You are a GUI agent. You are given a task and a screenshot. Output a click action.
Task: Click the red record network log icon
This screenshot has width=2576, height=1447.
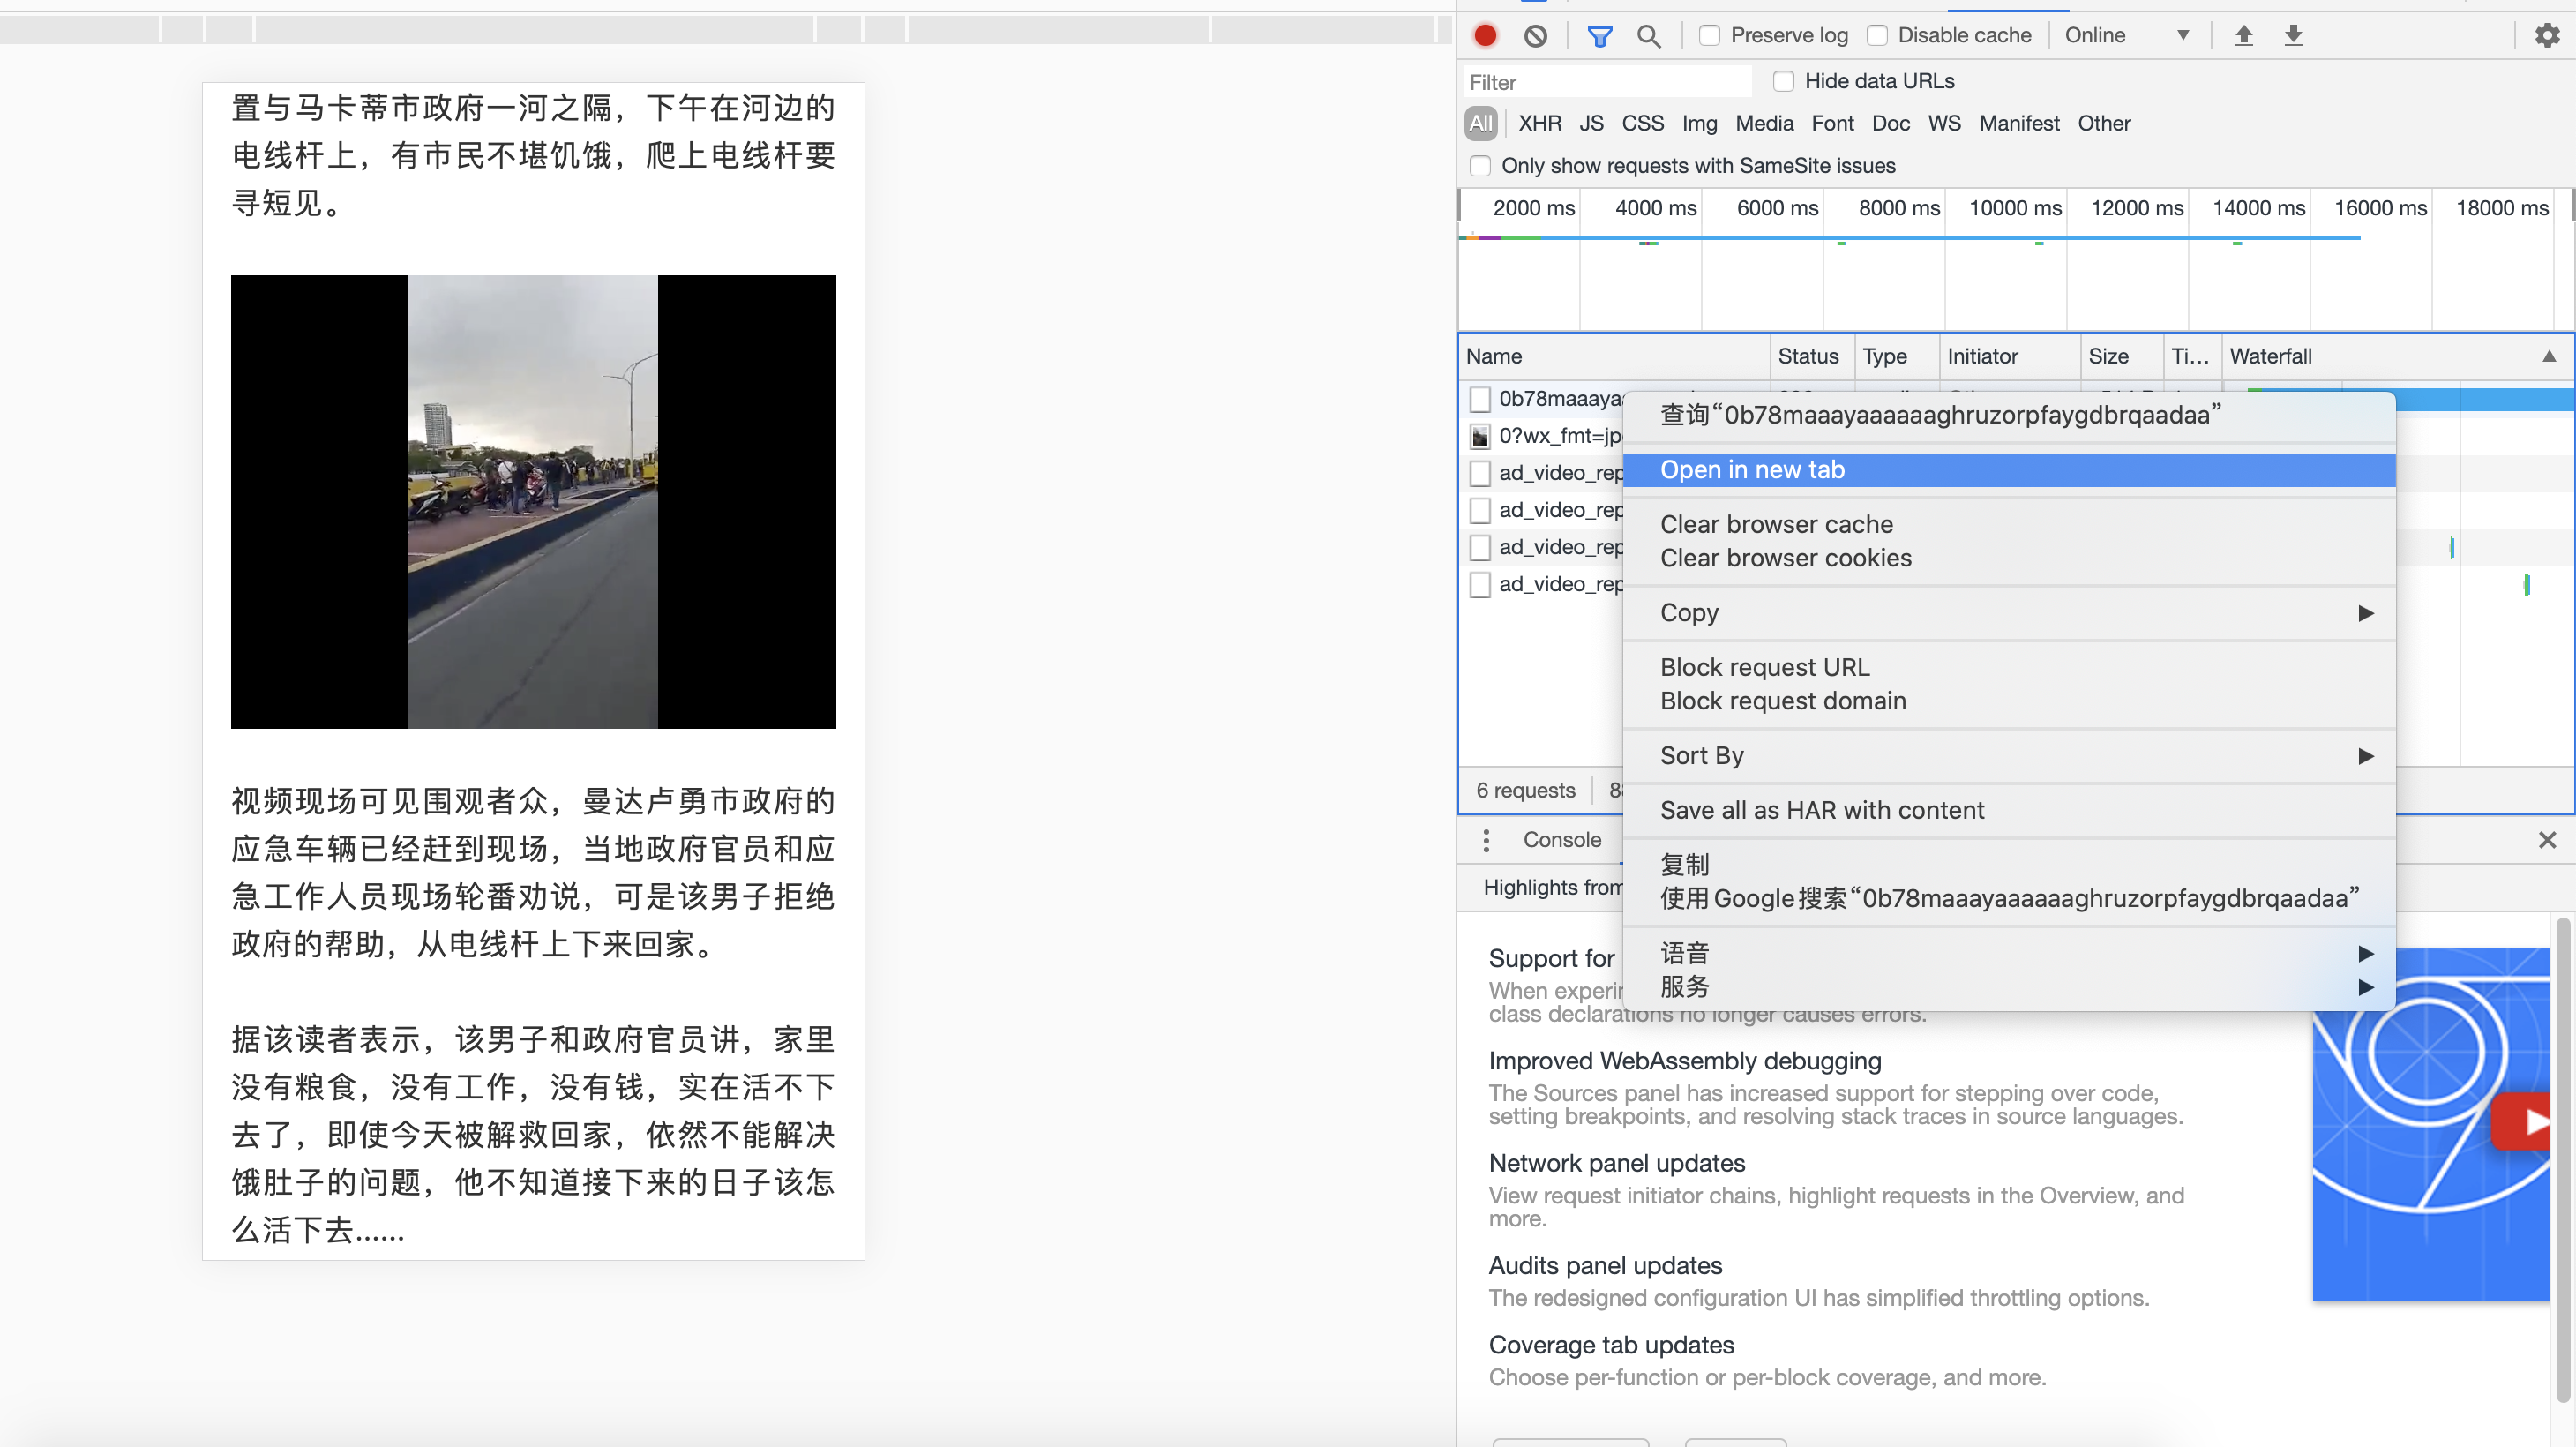point(1485,36)
